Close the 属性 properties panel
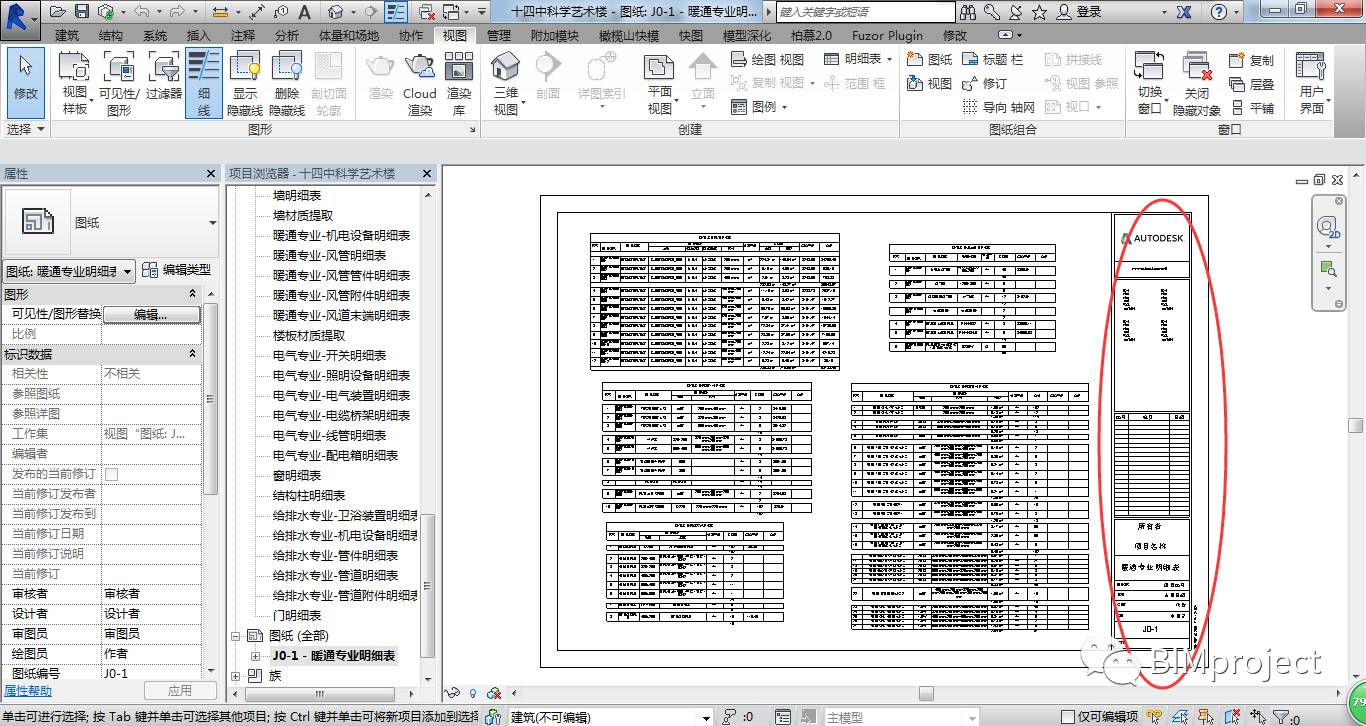Screen dimensions: 1366x726 [x=211, y=173]
